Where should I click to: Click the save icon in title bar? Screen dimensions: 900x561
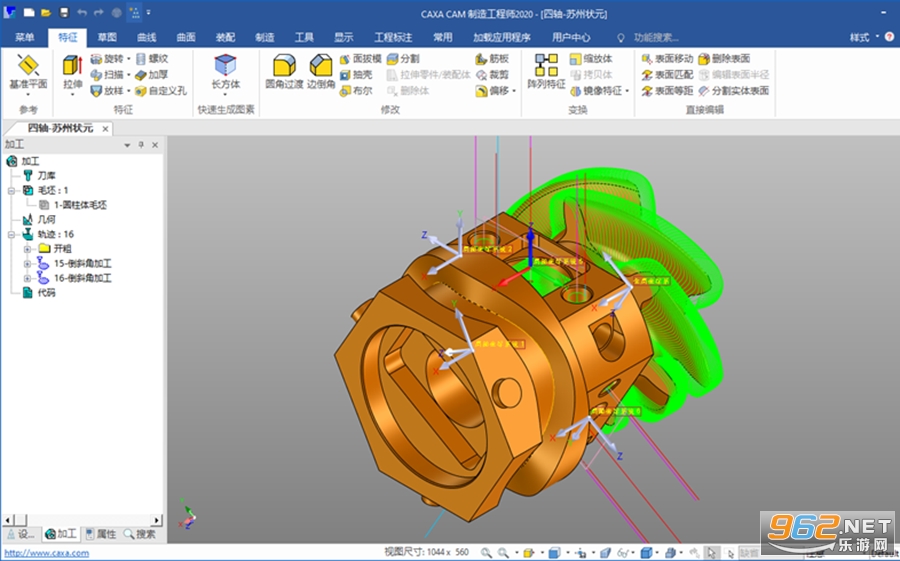(x=64, y=13)
